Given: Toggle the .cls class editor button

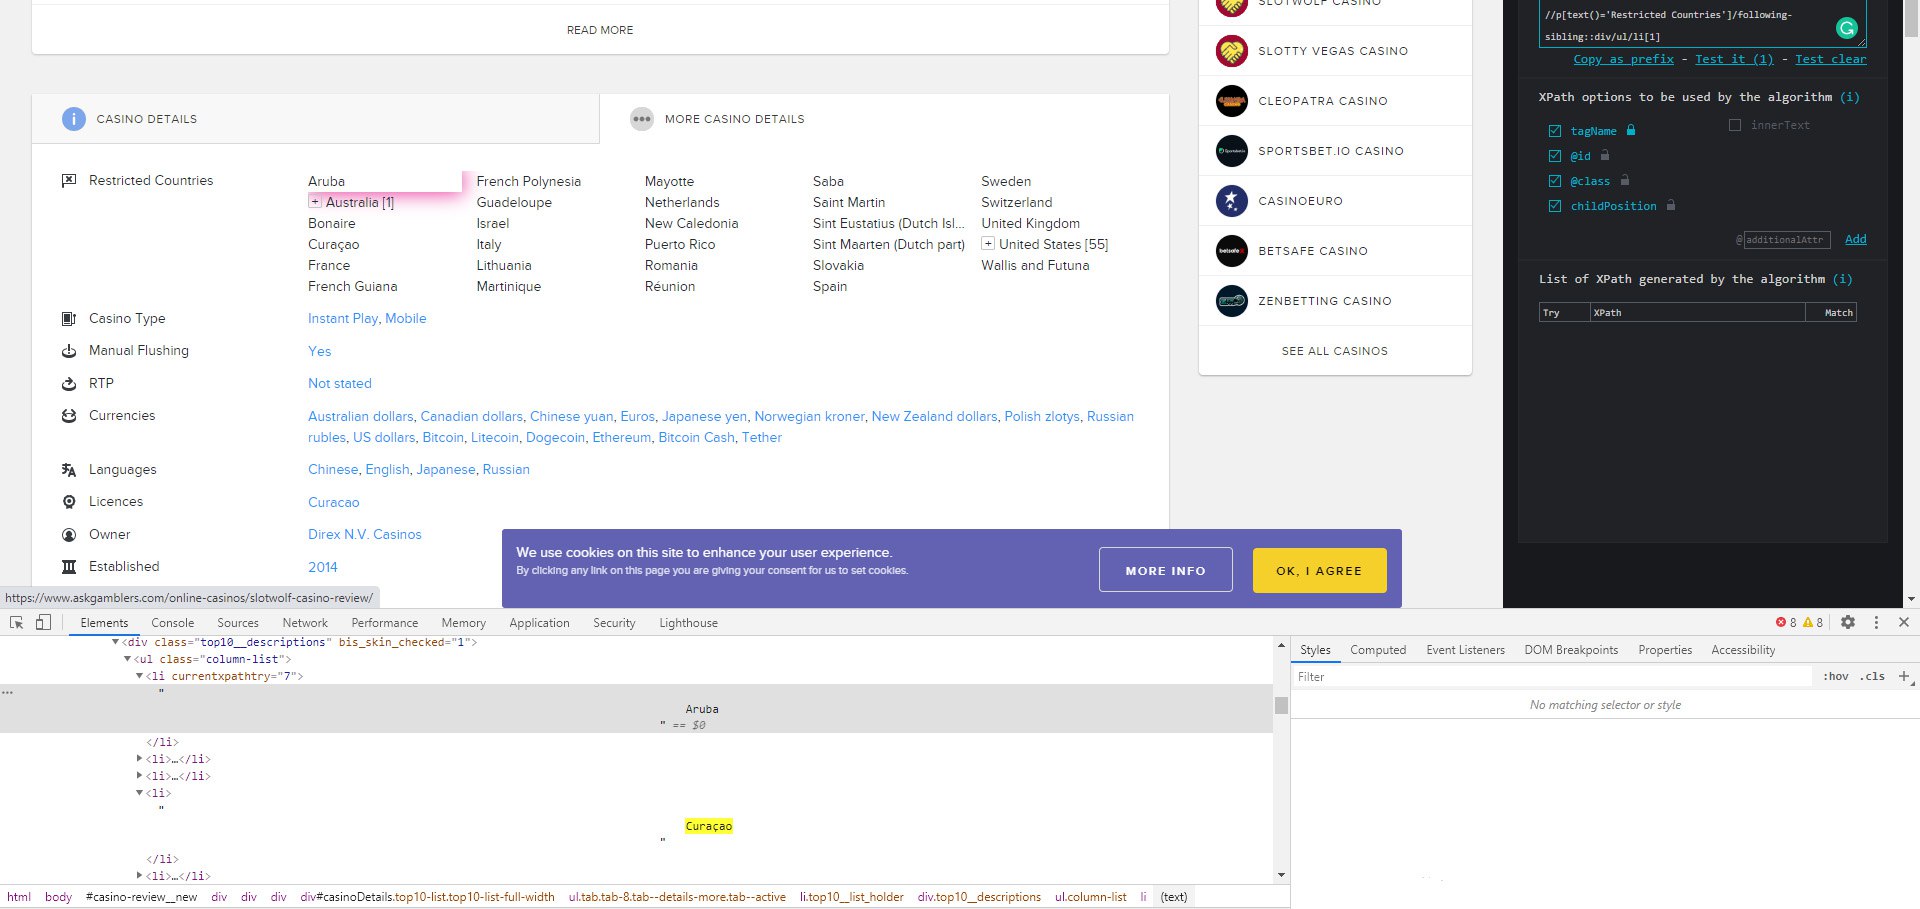Looking at the screenshot, I should 1873,677.
